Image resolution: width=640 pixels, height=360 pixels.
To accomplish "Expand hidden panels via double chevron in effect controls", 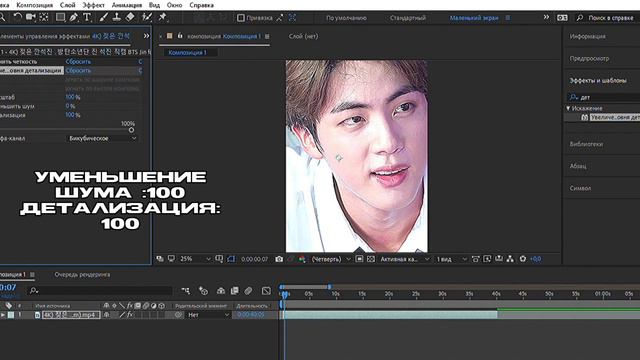I will point(146,36).
